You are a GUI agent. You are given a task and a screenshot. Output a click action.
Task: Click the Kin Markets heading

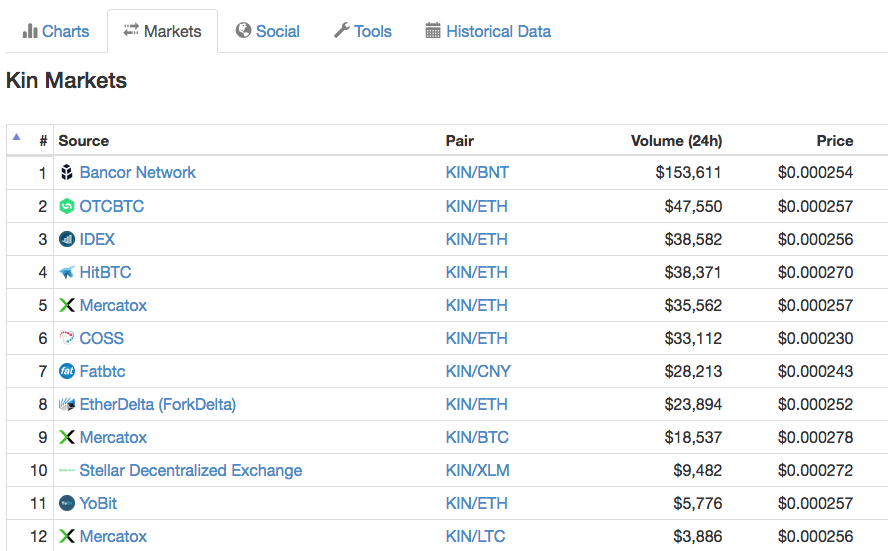pyautogui.click(x=66, y=80)
